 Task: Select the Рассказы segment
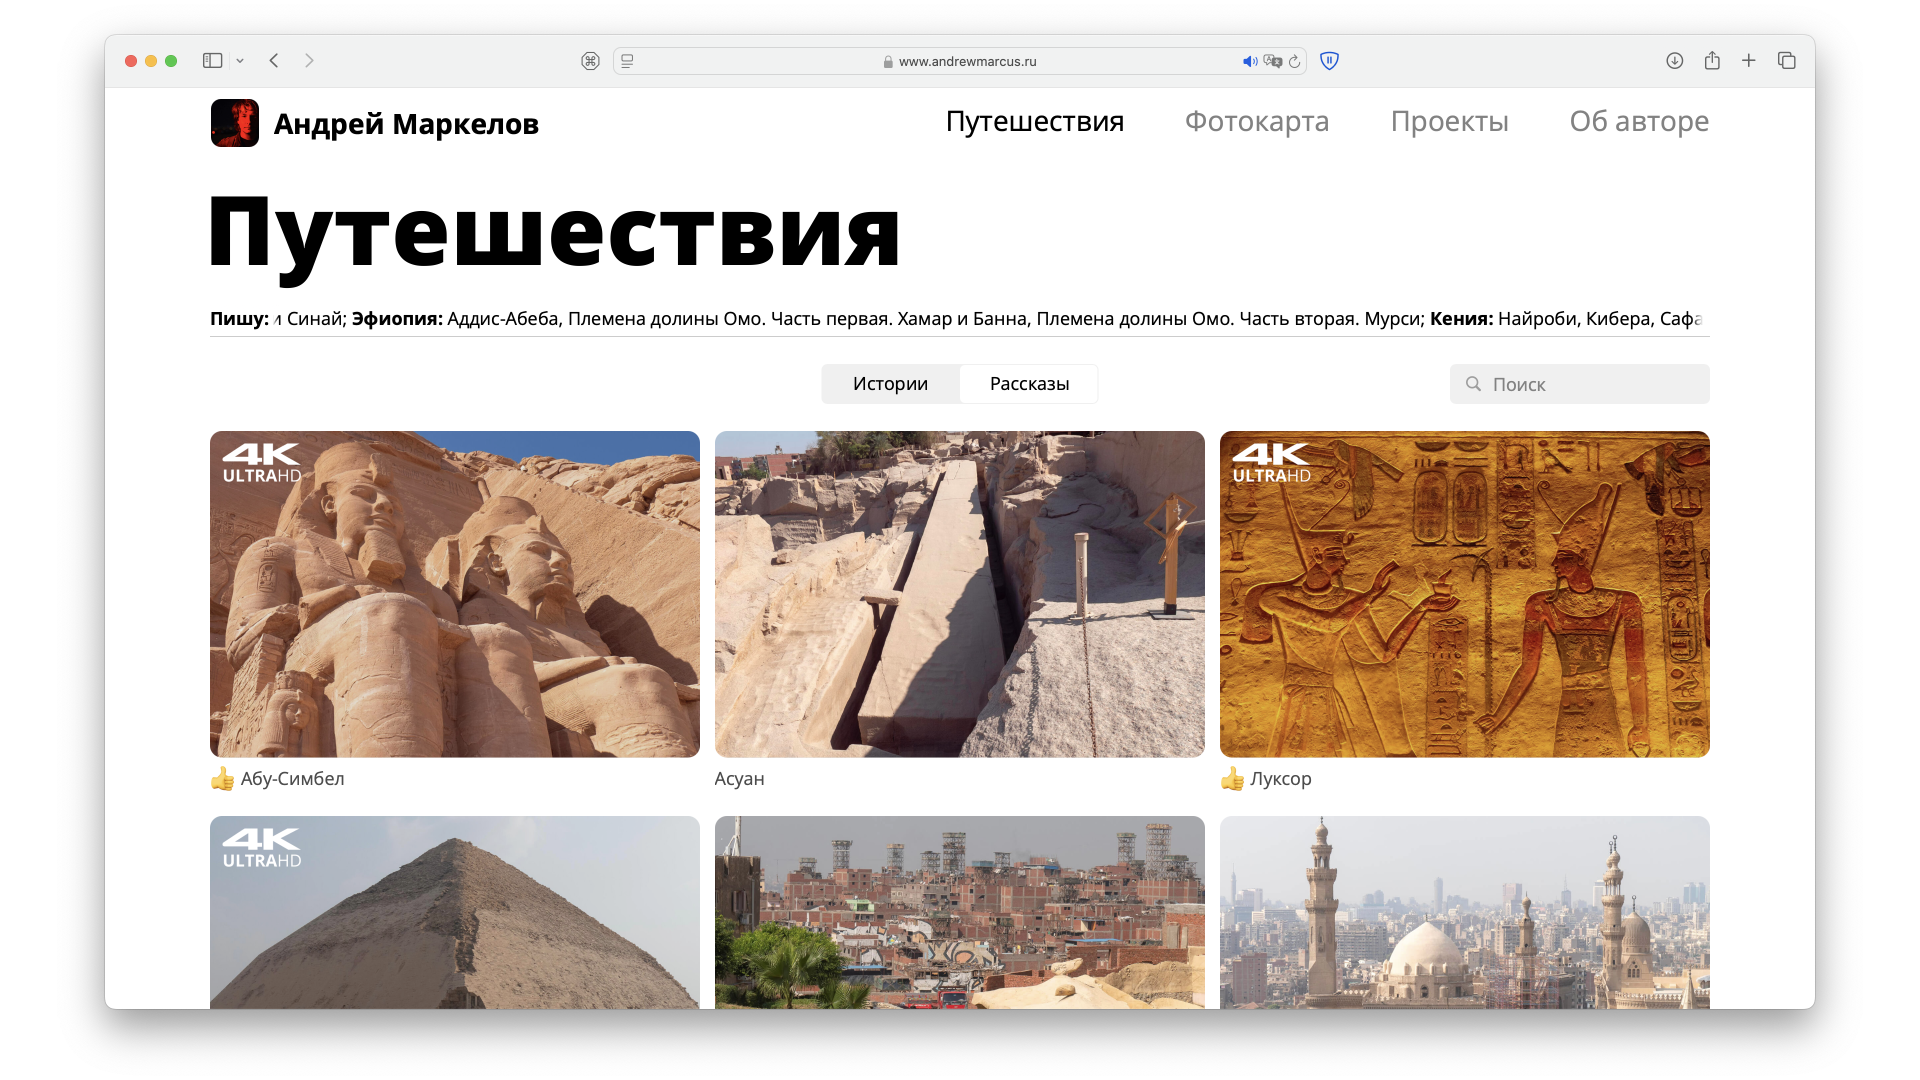(1029, 384)
